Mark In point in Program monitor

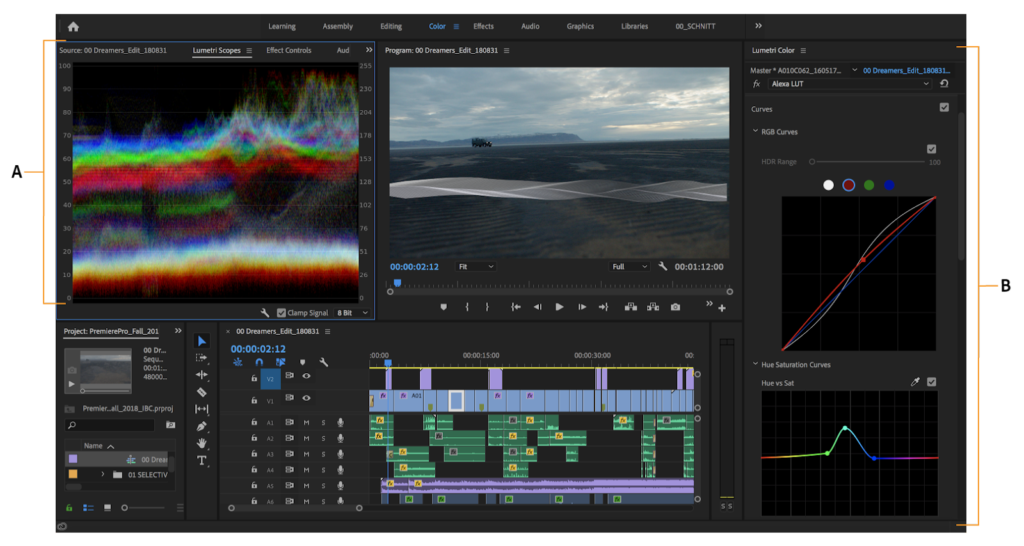[x=467, y=307]
